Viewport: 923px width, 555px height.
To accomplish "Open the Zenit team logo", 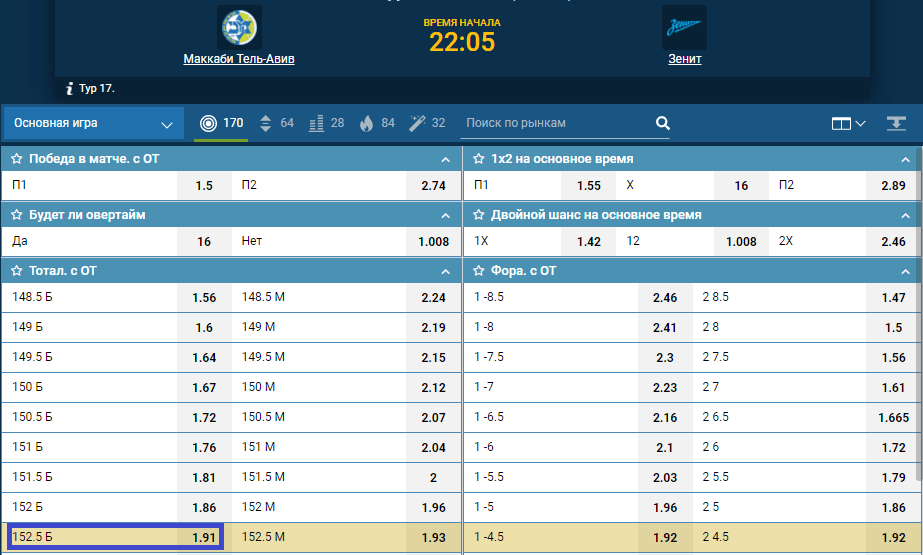I will (x=684, y=27).
